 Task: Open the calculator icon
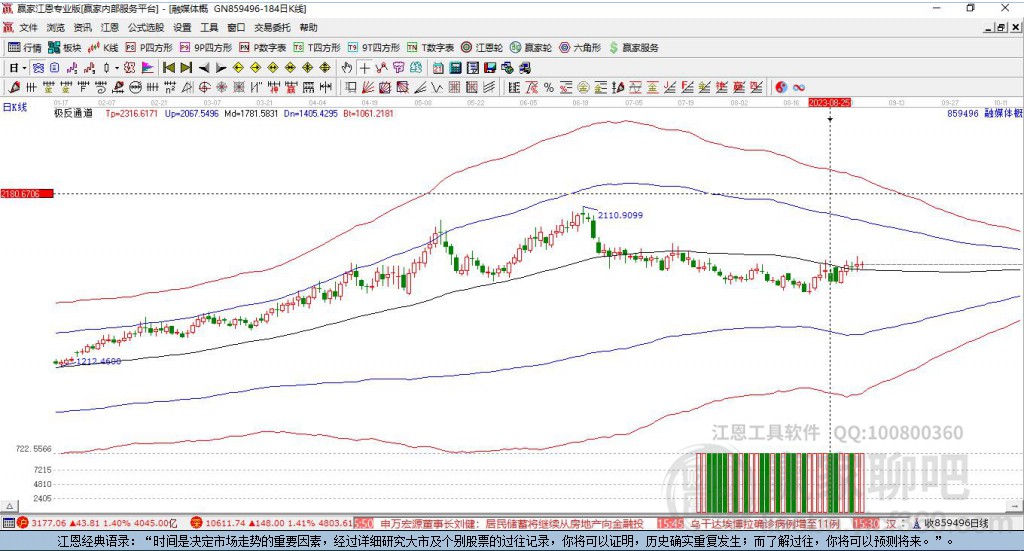tap(455, 68)
